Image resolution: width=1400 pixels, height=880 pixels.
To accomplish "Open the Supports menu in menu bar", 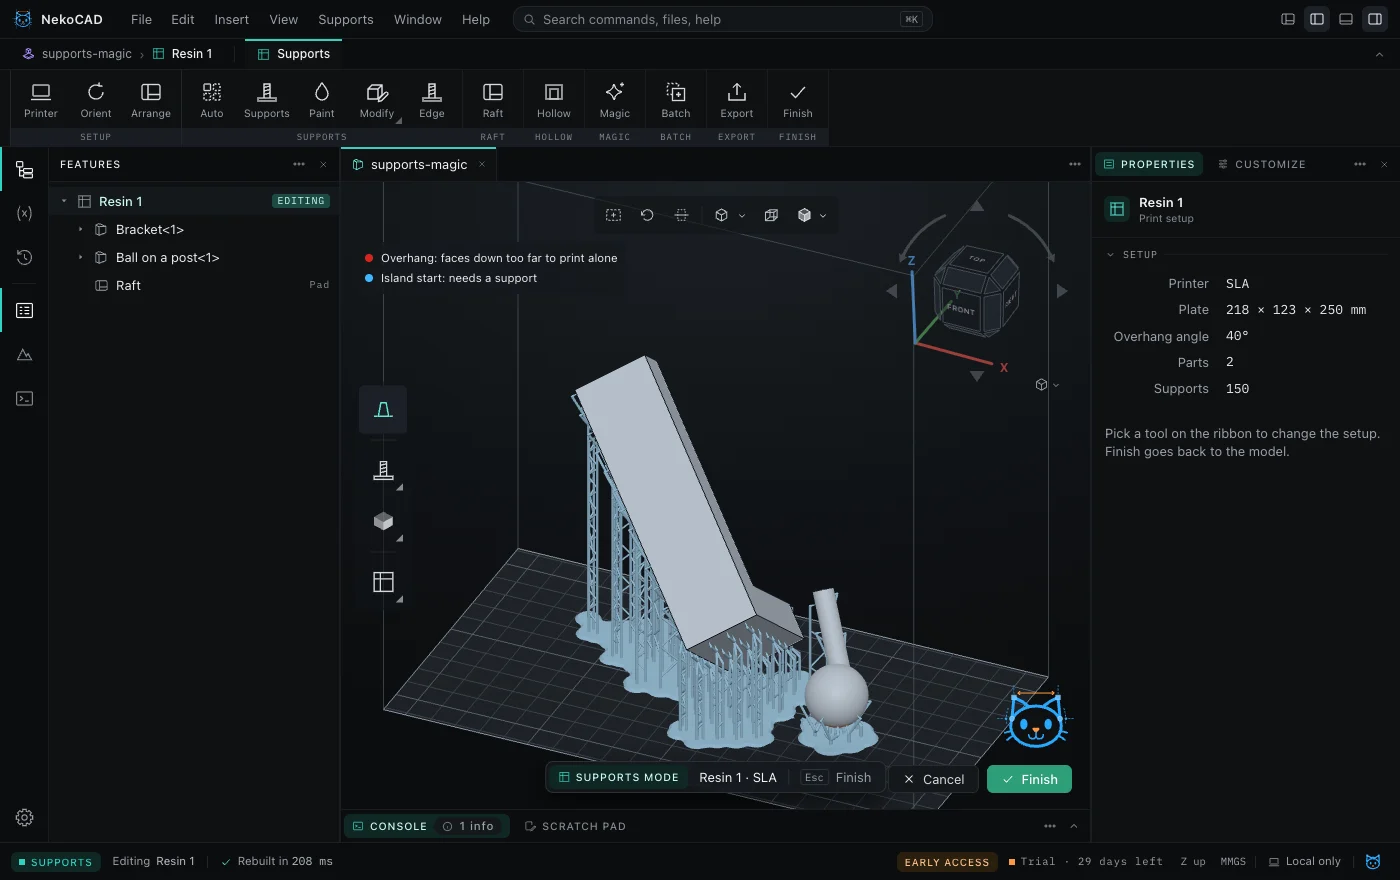I will pos(346,19).
